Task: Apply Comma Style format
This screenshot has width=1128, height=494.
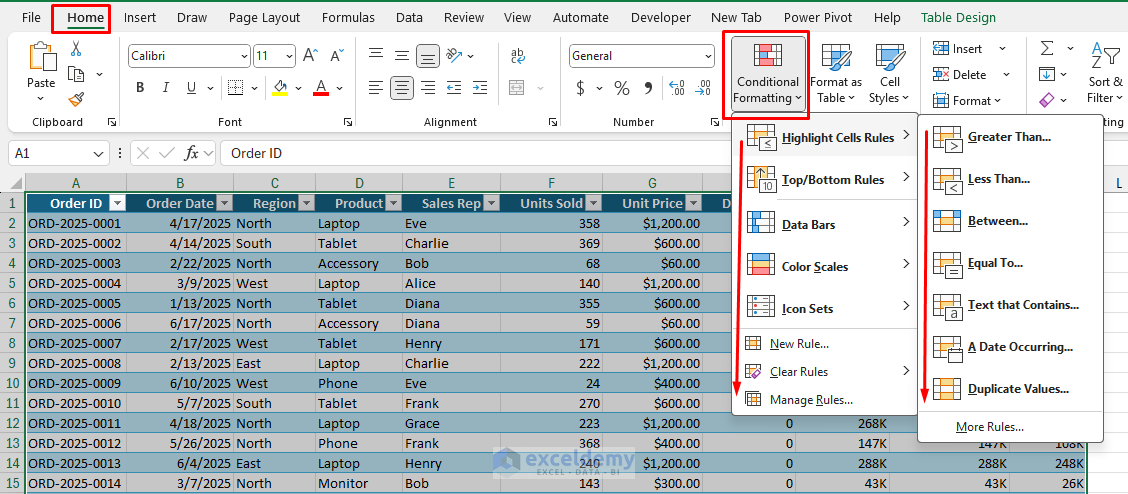Action: click(647, 88)
